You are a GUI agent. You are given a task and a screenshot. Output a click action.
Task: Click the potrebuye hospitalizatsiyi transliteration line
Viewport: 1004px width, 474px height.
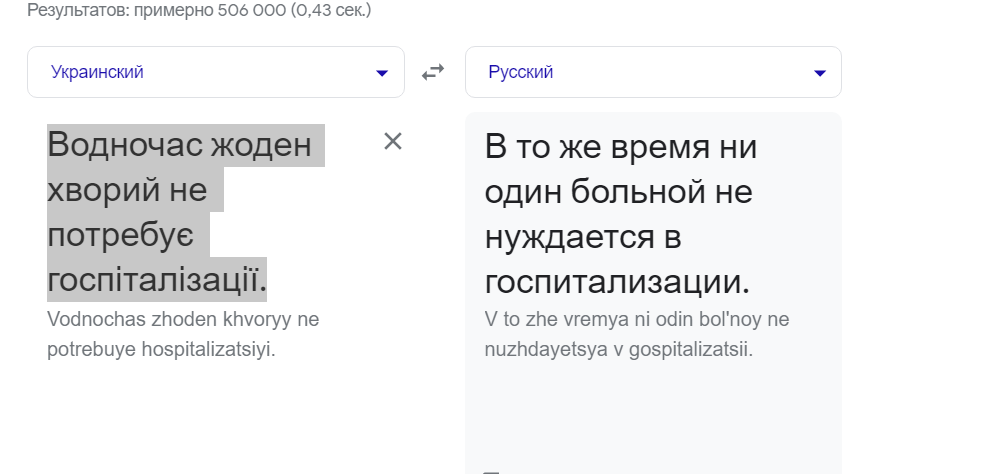161,350
